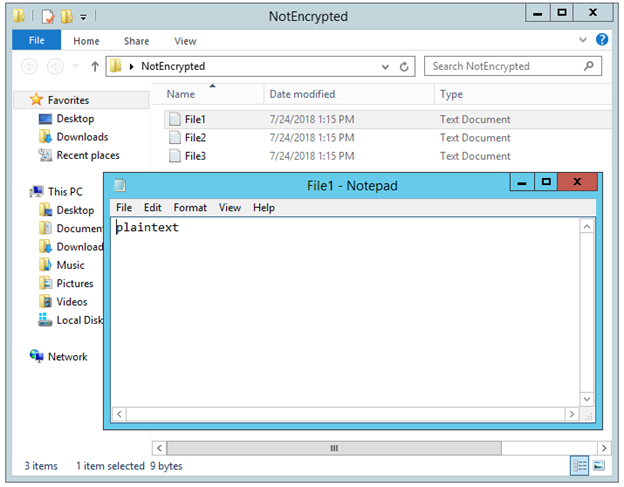Open the Music folder
This screenshot has width=624, height=487.
coord(70,265)
